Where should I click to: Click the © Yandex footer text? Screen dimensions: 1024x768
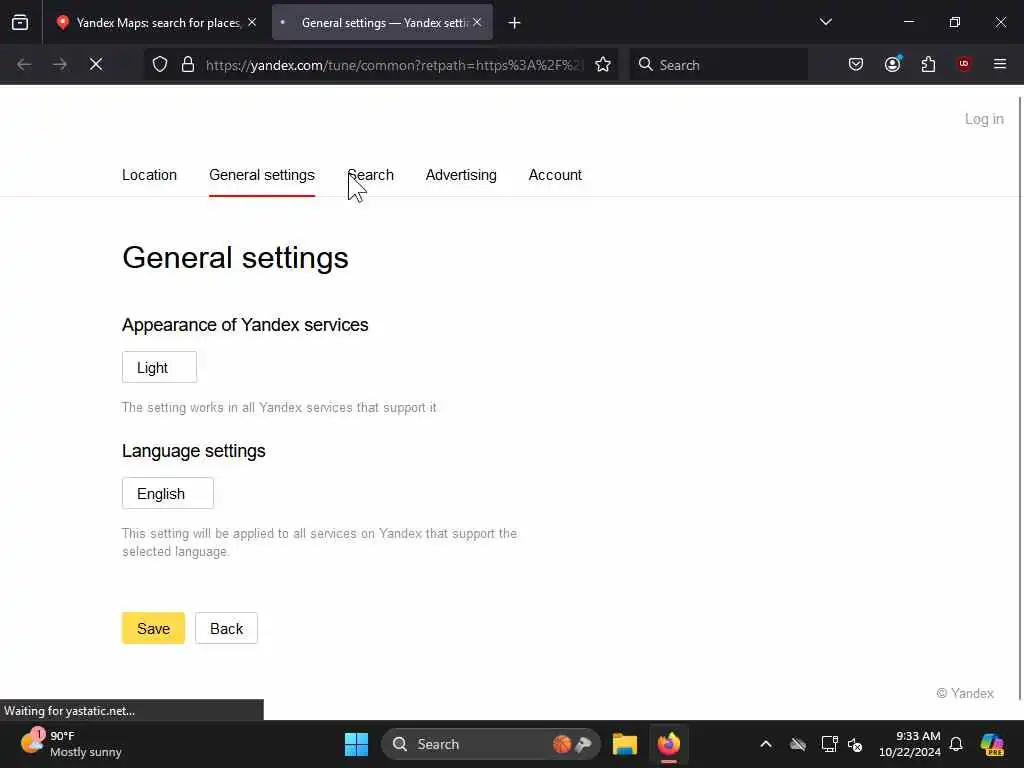point(965,693)
